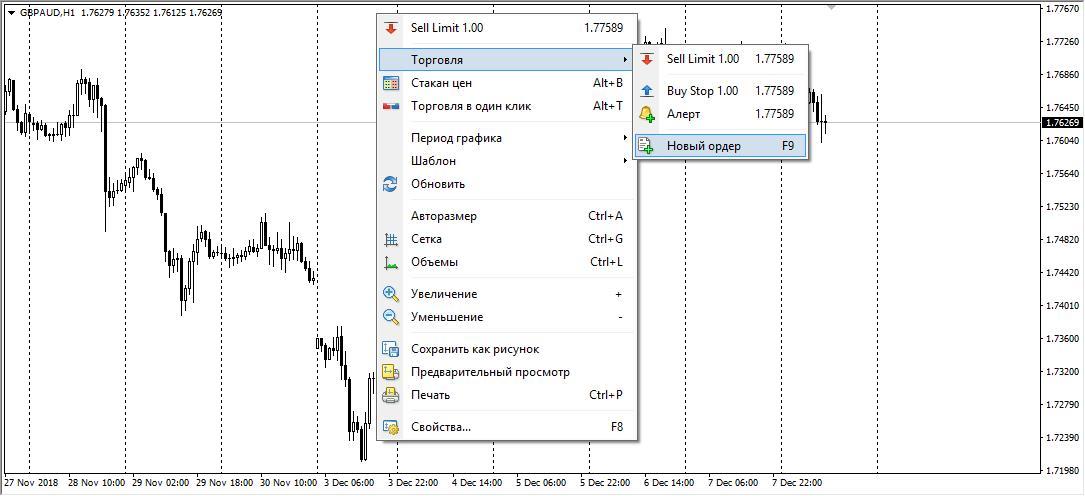Click the Новый ордер plus icon
This screenshot has height=496, width=1085.
(647, 146)
